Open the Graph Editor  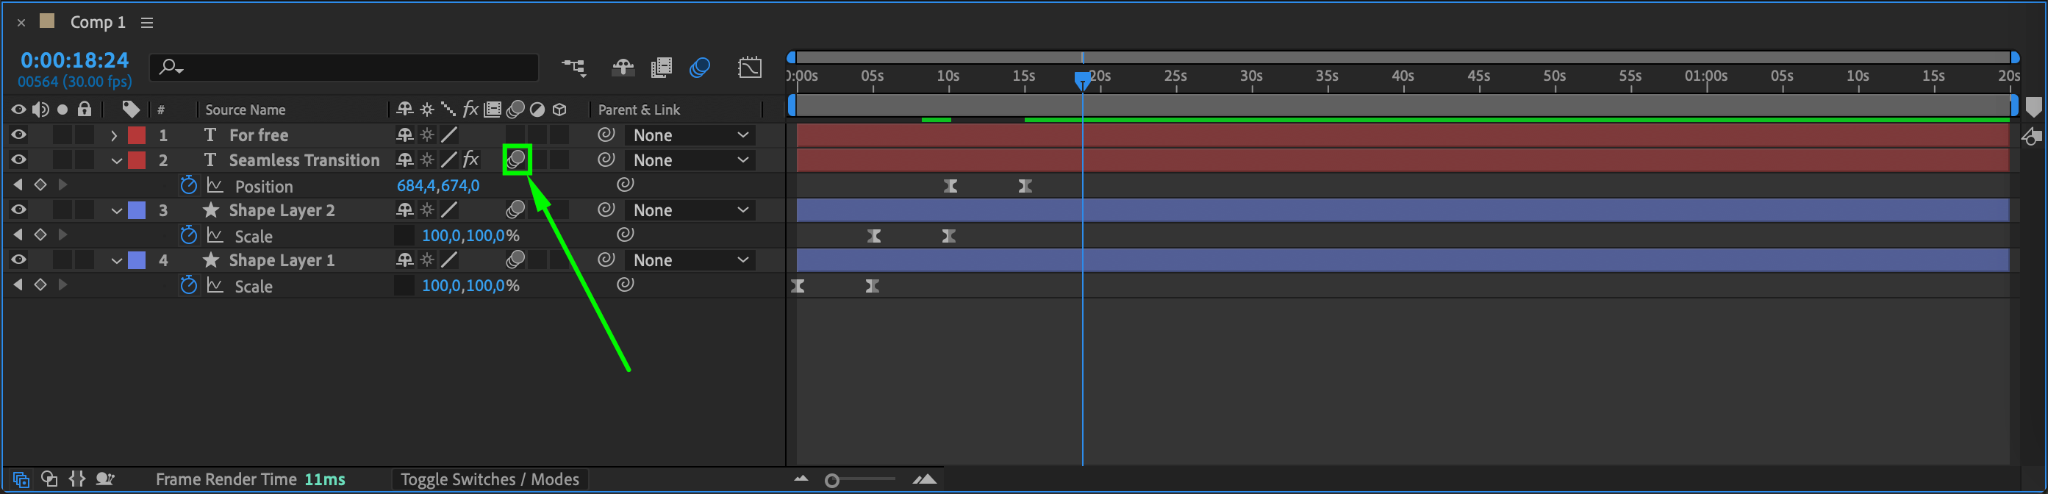click(x=750, y=67)
